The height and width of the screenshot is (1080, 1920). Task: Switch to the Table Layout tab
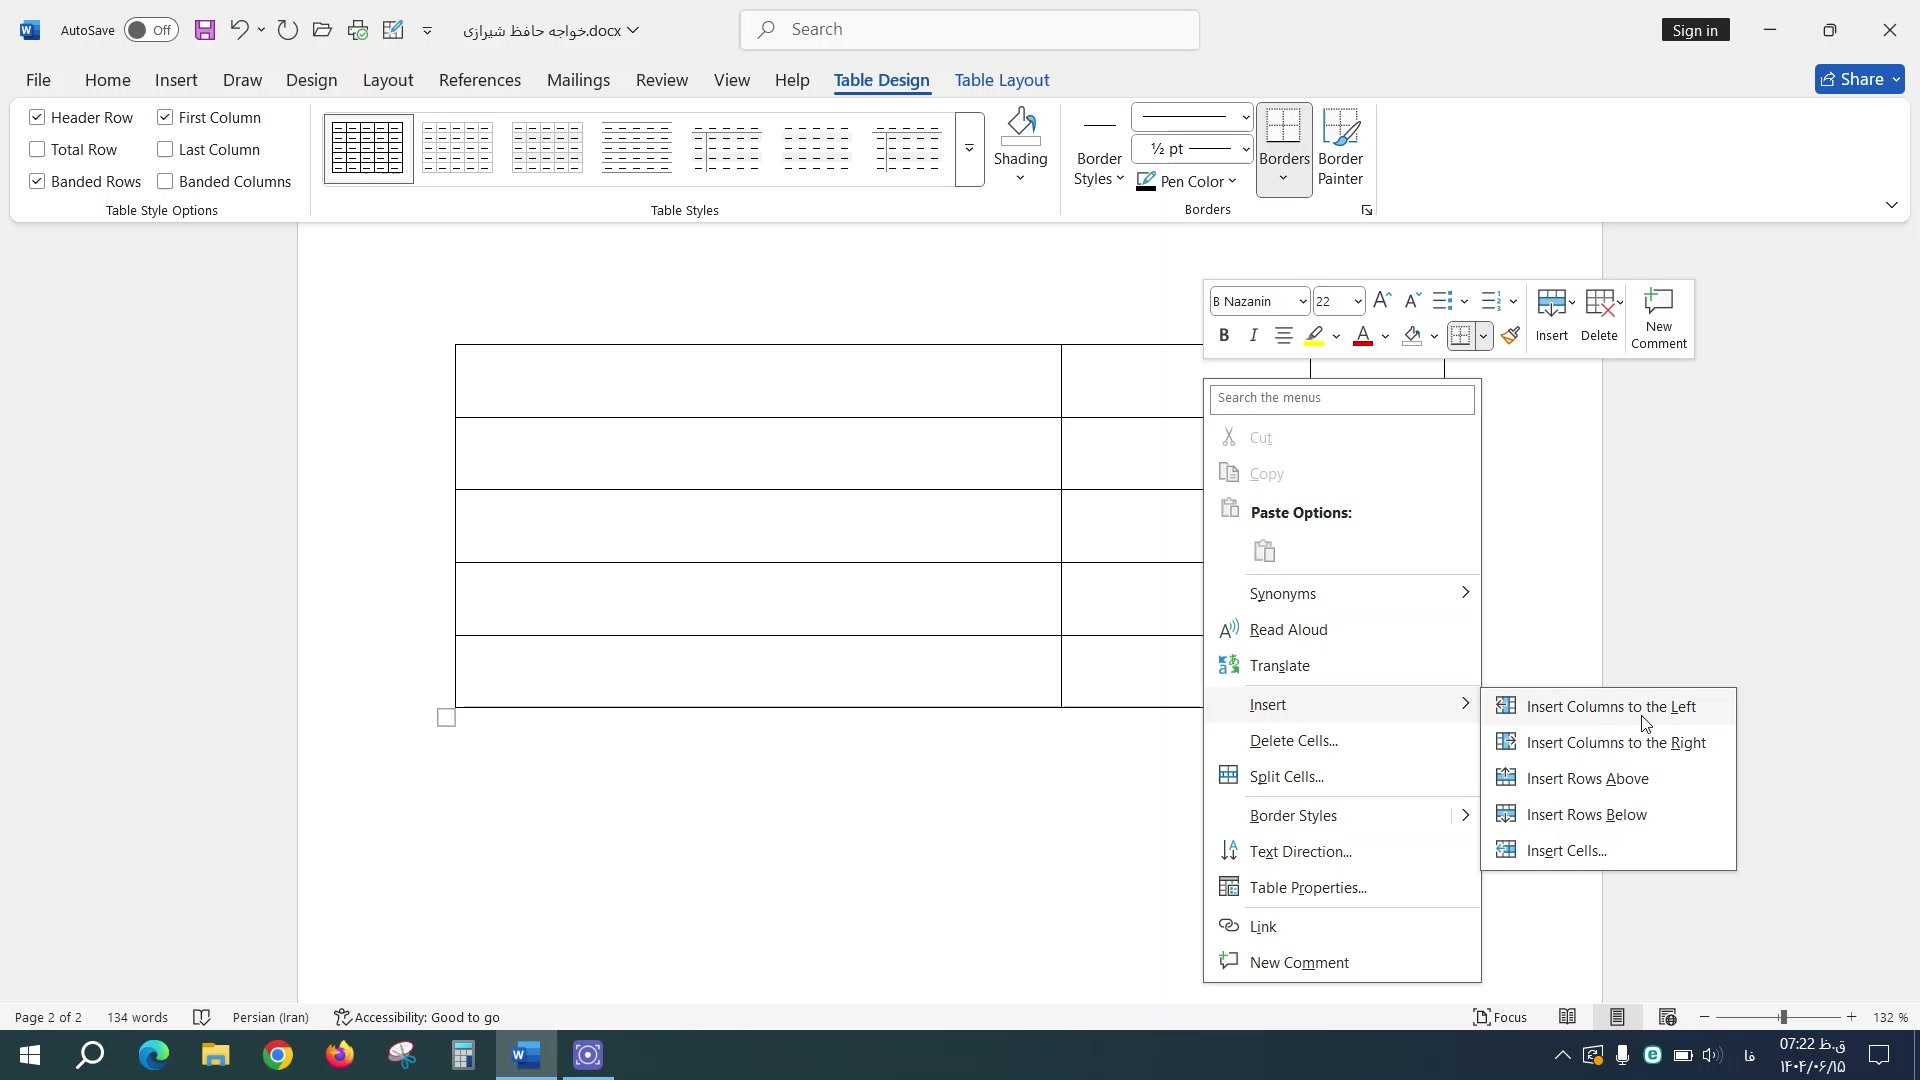pos(1001,80)
